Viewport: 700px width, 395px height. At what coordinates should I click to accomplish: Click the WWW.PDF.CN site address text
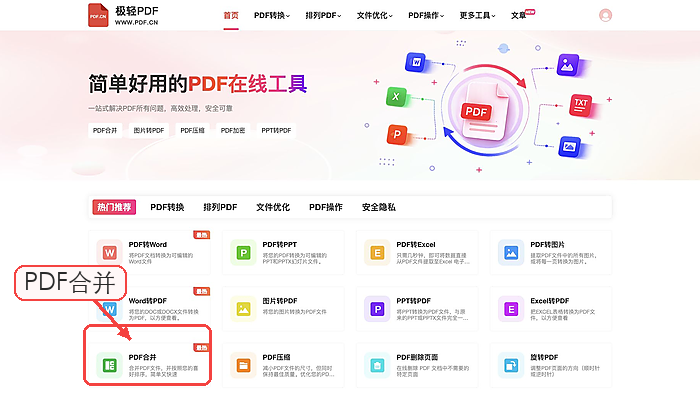(x=137, y=22)
